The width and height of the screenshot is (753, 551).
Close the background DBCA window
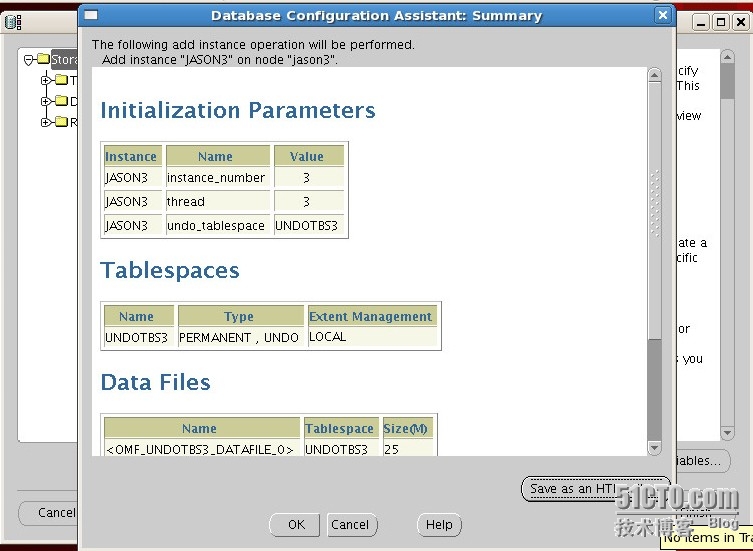[x=741, y=22]
